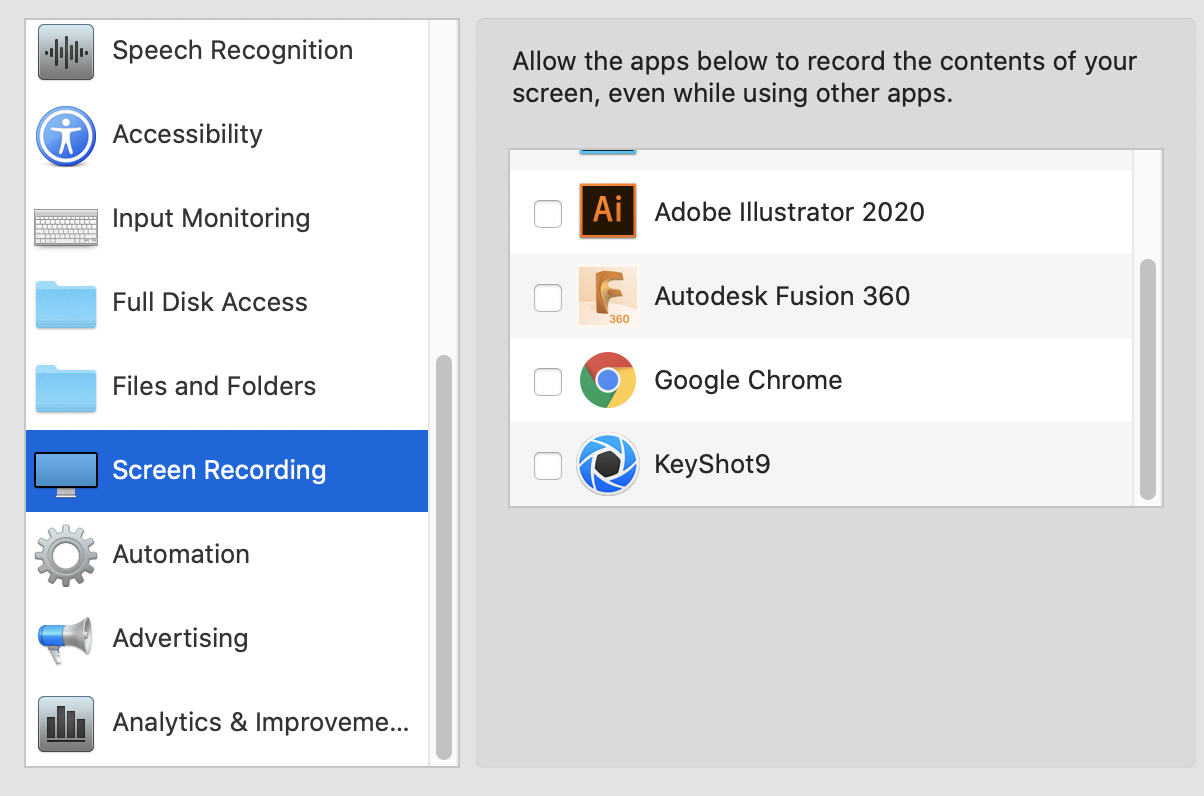1204x796 pixels.
Task: Click the Autodesk Fusion 360 app icon
Action: tap(608, 296)
